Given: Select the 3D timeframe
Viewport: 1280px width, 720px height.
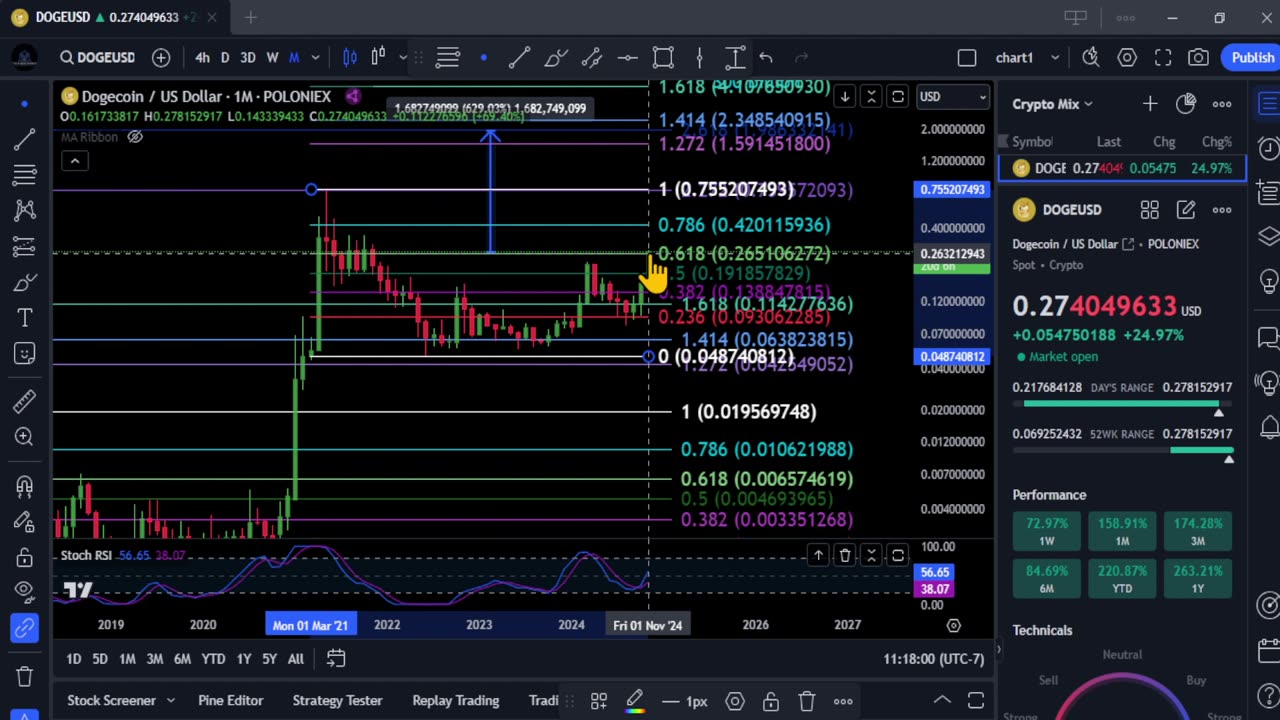Looking at the screenshot, I should [247, 58].
